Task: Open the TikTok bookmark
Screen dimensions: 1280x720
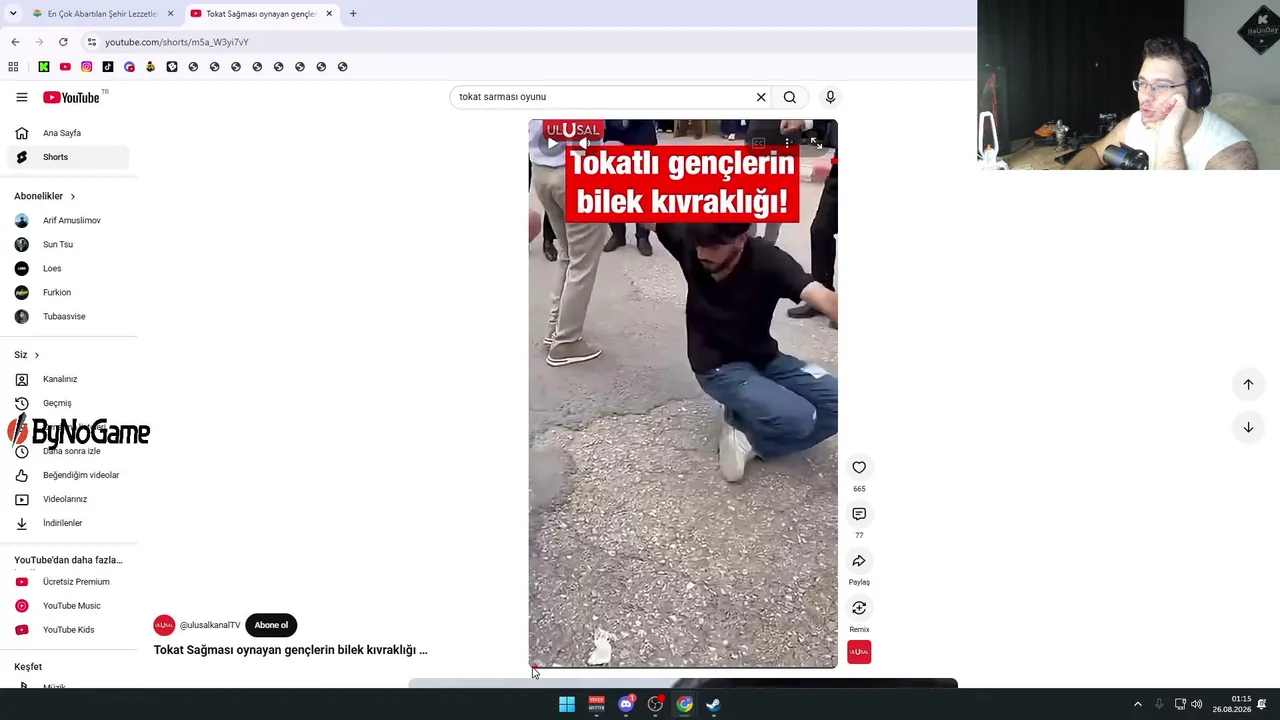Action: coord(108,67)
